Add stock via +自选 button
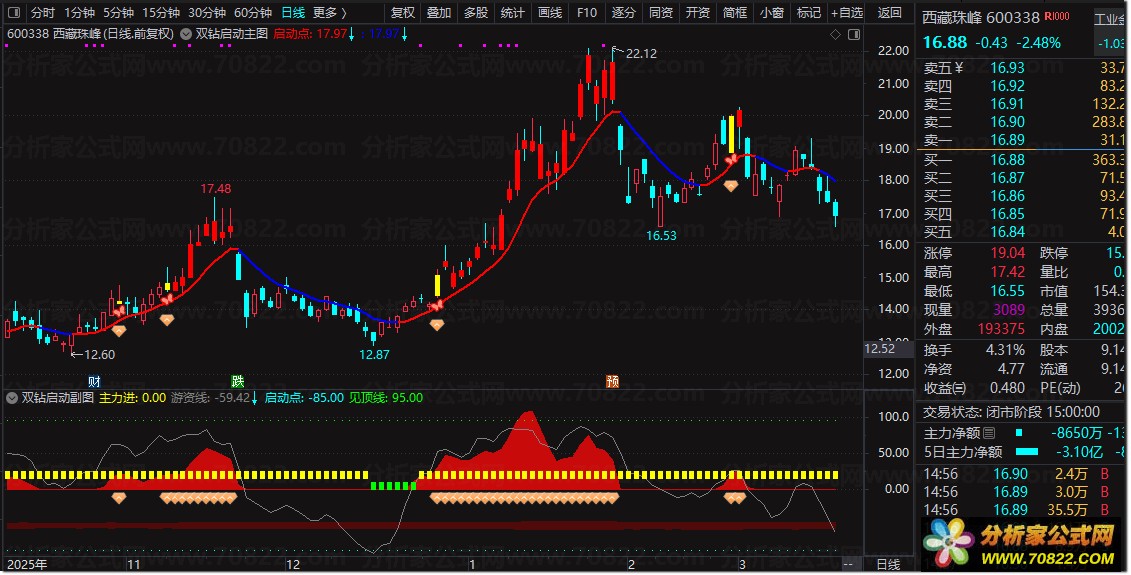1131x575 pixels. [x=846, y=13]
